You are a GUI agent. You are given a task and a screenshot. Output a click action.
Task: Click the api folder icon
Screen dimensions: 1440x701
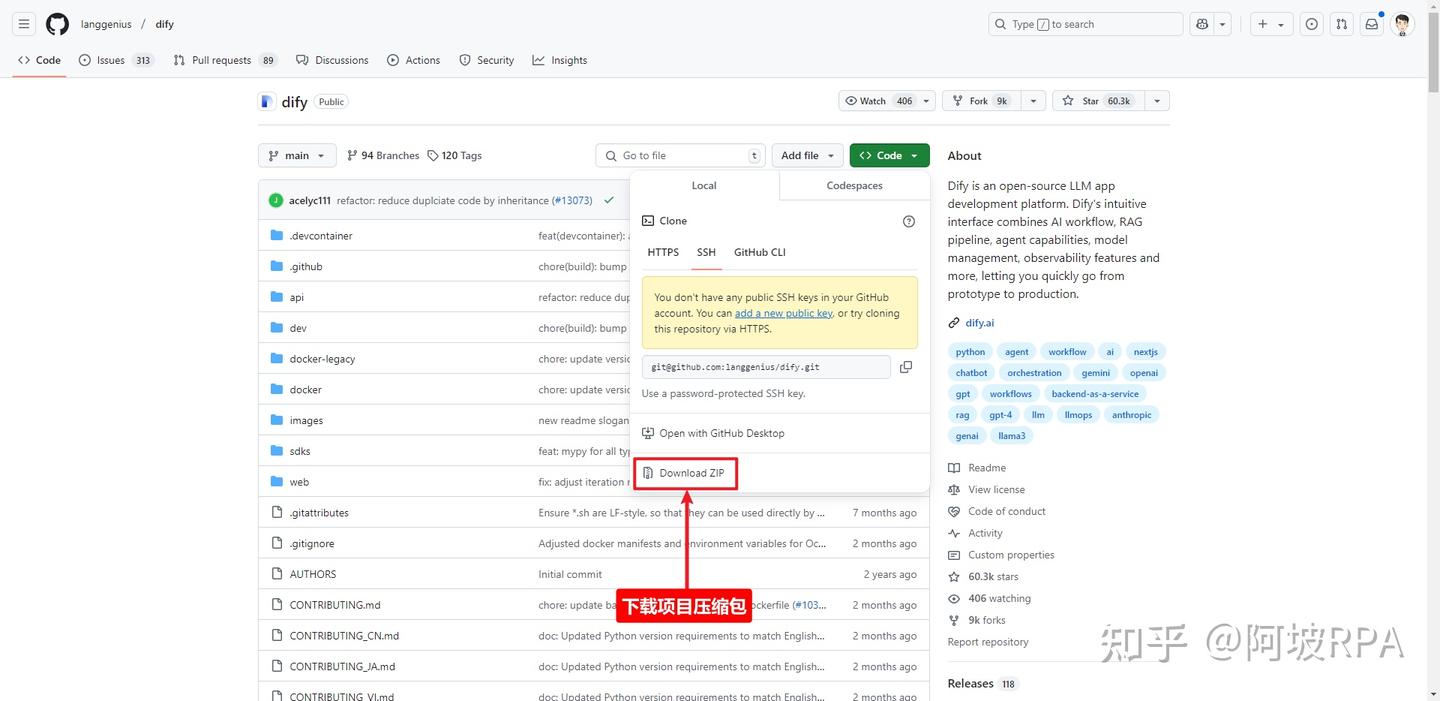click(x=277, y=297)
